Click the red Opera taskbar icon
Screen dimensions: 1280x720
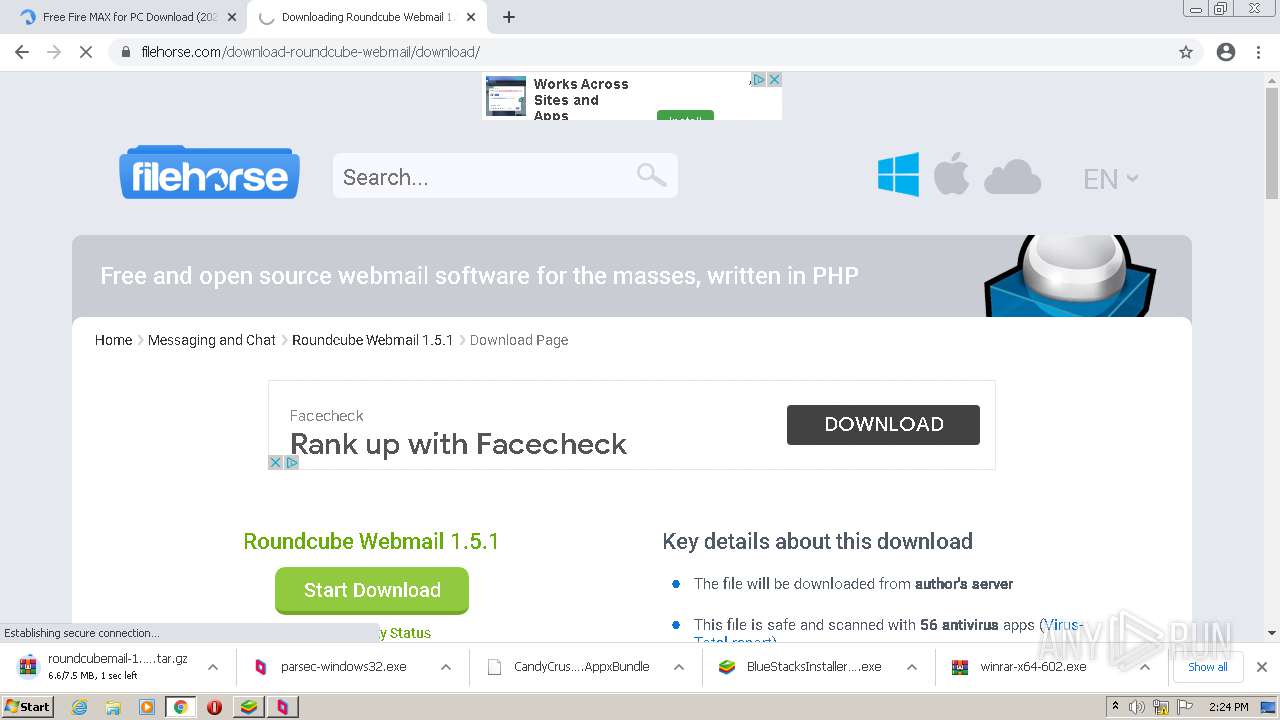(214, 707)
